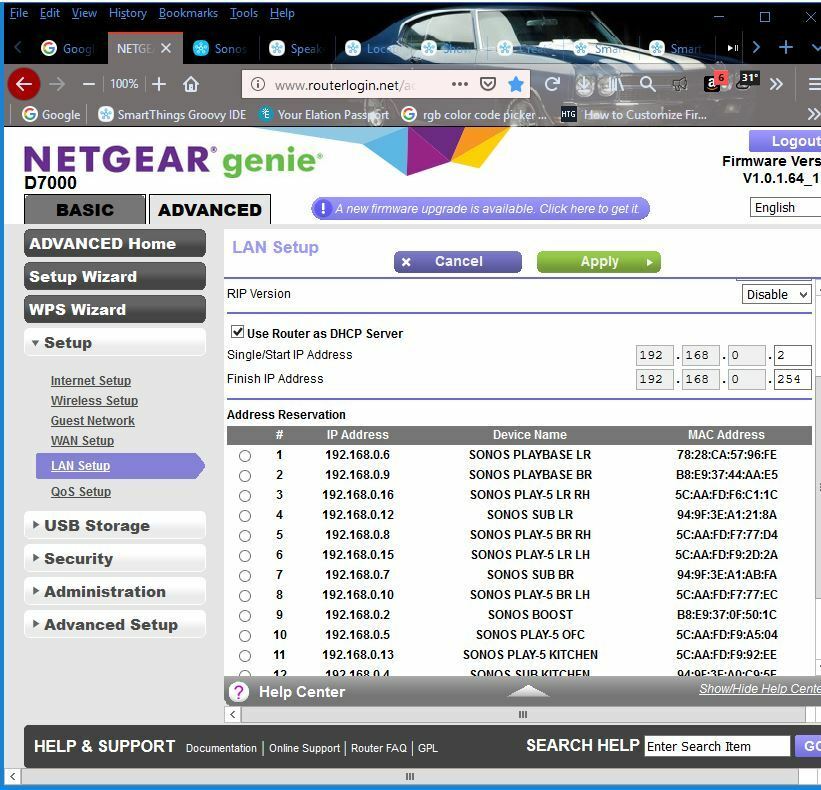Expand the Help Center panel arrow
The height and width of the screenshot is (790, 821).
(x=528, y=692)
